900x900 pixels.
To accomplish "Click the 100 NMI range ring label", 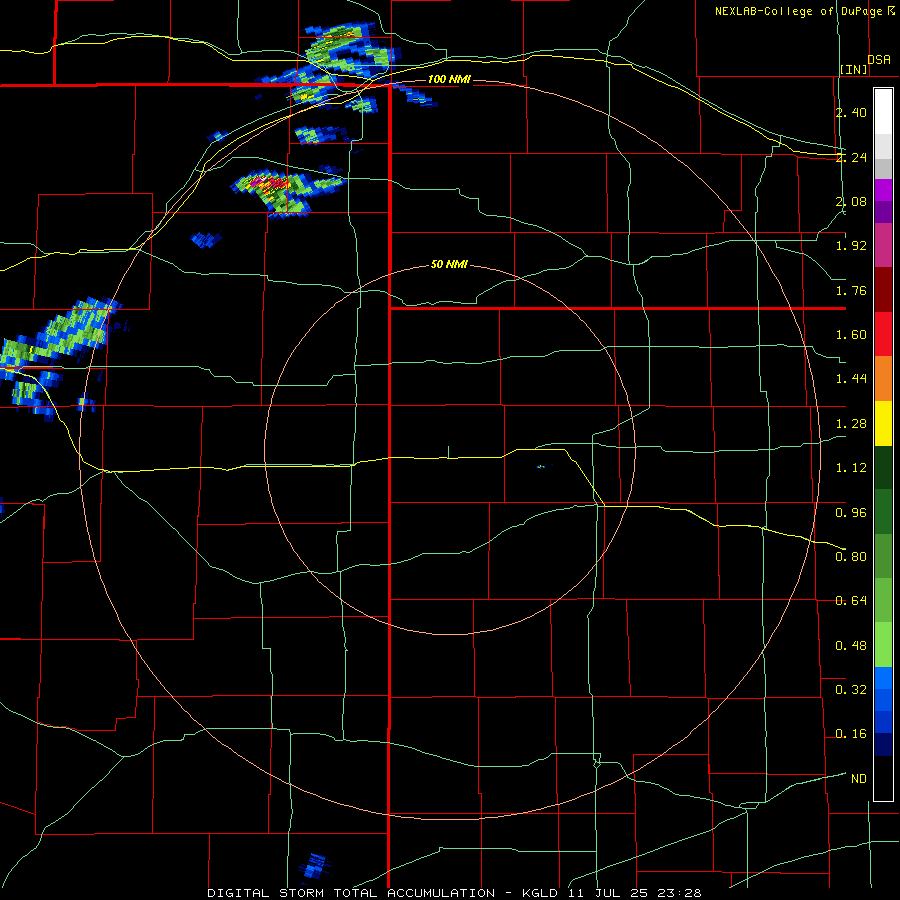I will click(449, 79).
